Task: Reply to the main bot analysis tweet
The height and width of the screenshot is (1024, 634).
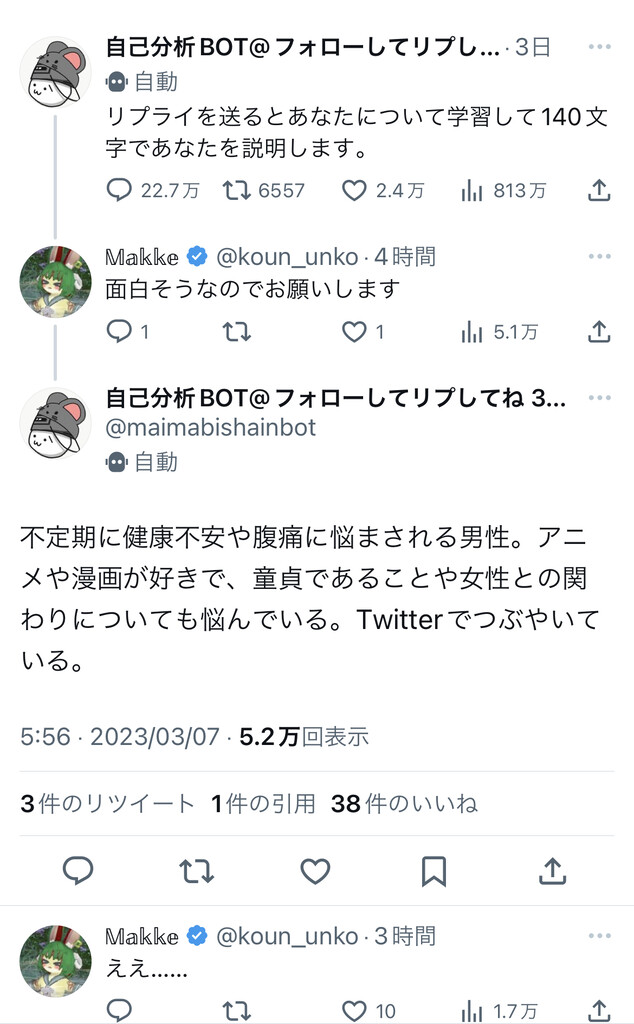Action: coord(78,871)
